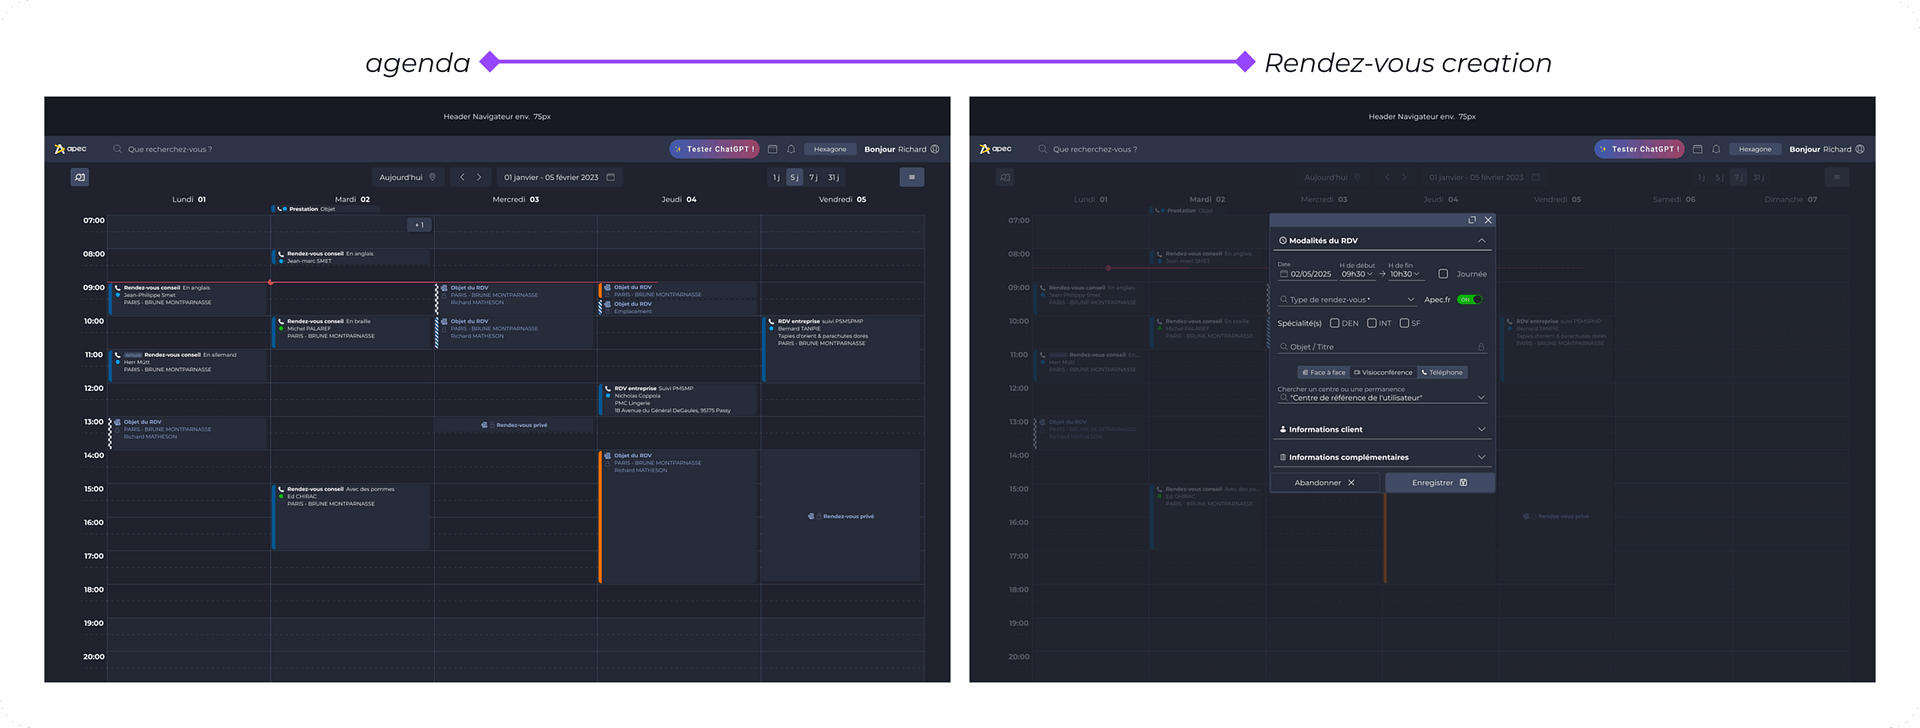
Task: Go to the previous week in the agenda
Action: 462,177
